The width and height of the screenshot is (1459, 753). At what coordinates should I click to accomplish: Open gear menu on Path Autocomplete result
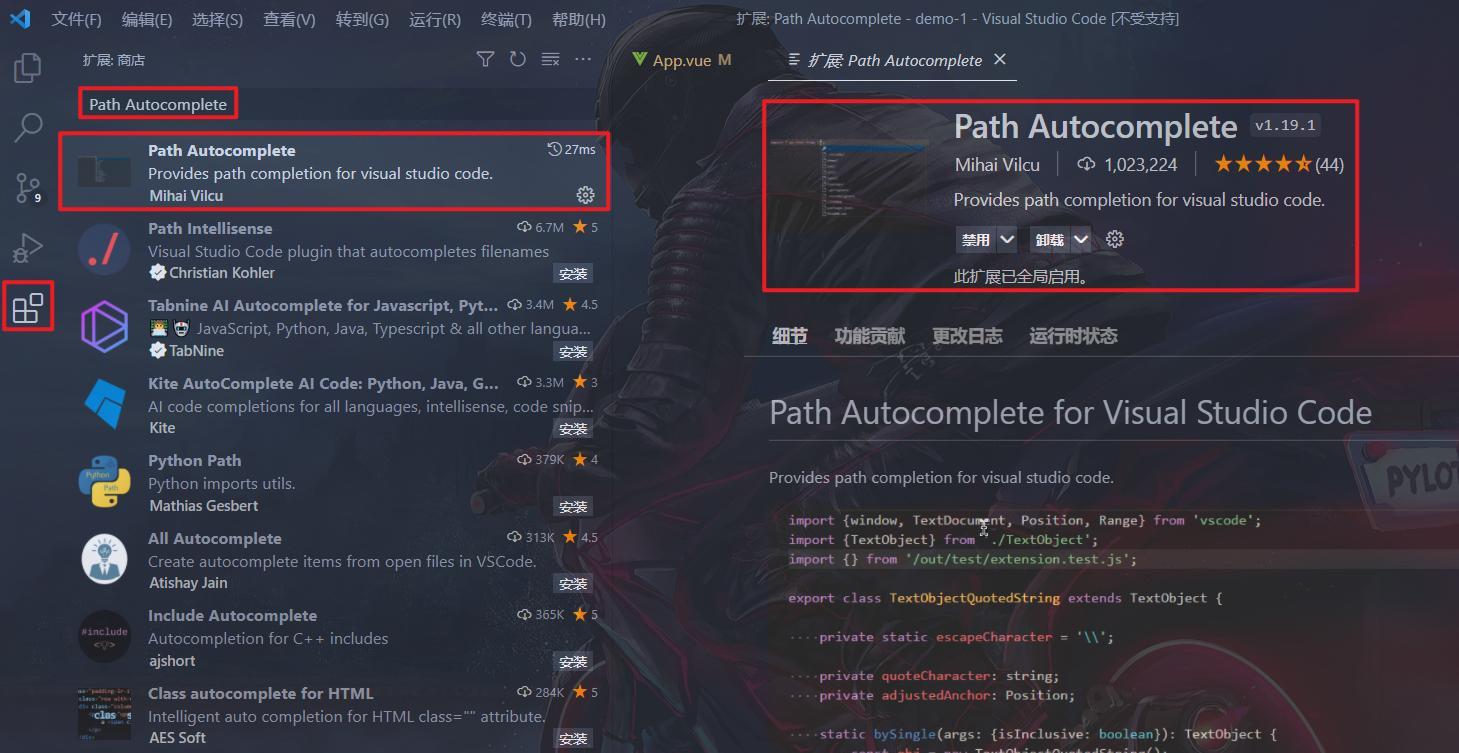(x=585, y=195)
